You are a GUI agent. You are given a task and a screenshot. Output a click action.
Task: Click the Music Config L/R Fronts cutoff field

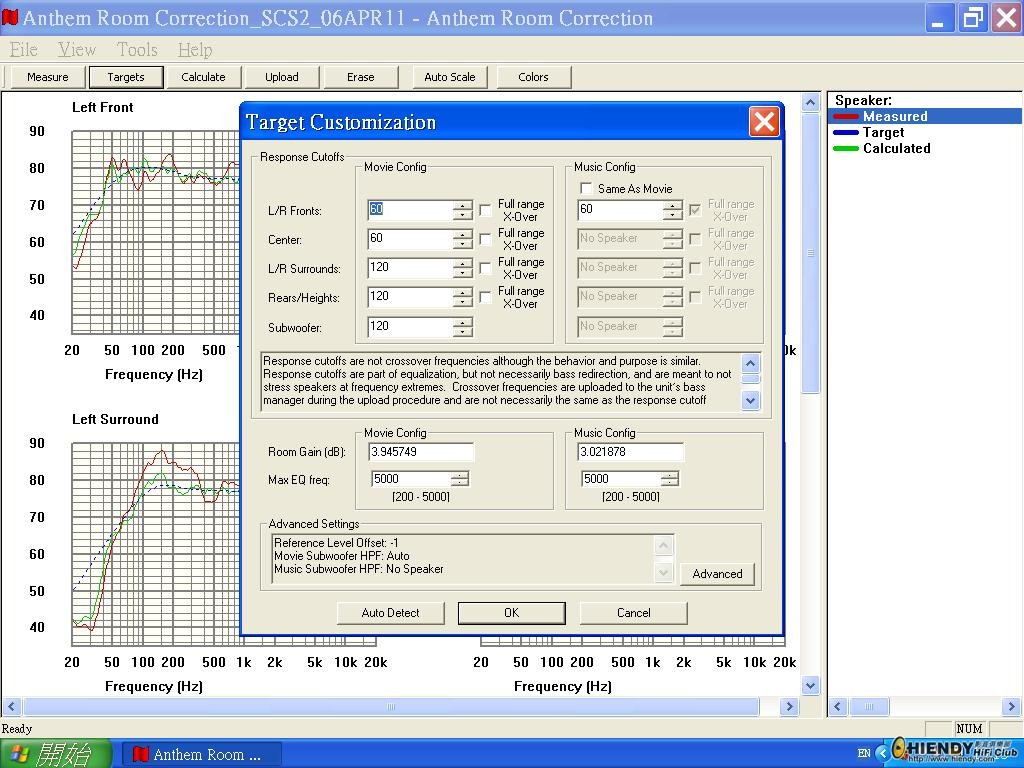pyautogui.click(x=620, y=210)
